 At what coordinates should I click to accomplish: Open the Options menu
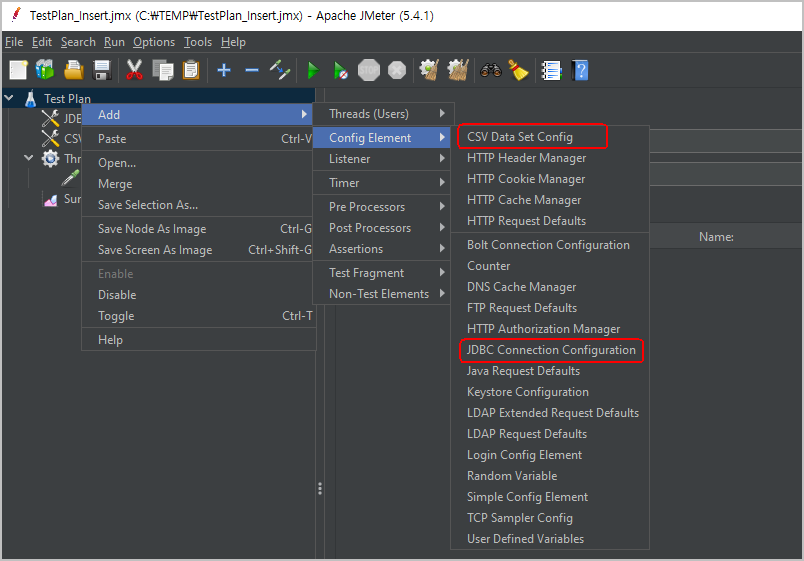[x=154, y=42]
